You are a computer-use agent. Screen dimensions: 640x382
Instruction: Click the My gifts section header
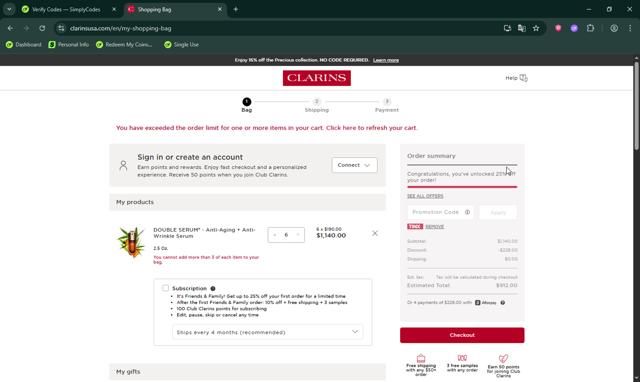coord(247,372)
